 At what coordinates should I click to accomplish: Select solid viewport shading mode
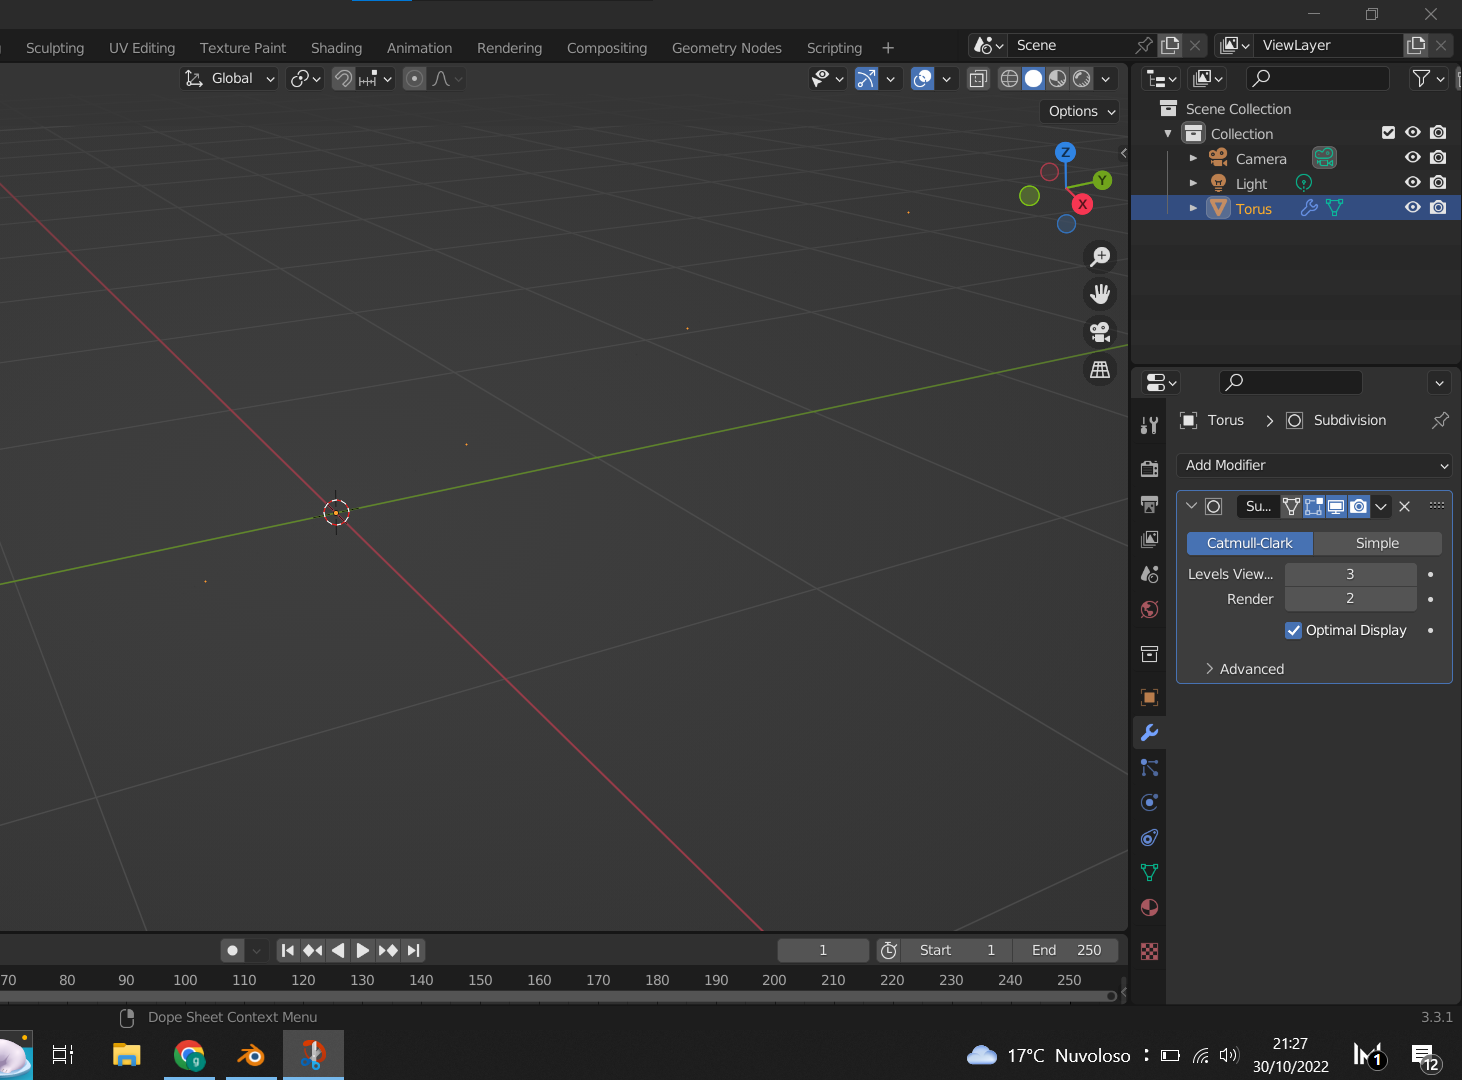tap(1034, 78)
